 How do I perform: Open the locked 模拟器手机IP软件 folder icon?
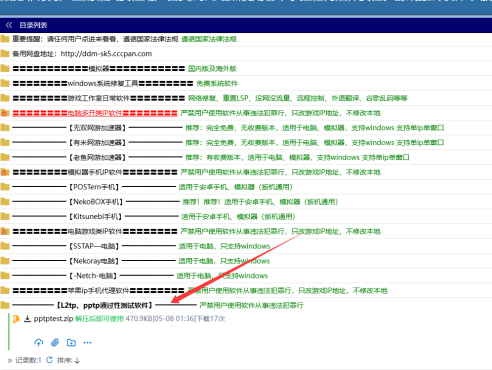5,172
